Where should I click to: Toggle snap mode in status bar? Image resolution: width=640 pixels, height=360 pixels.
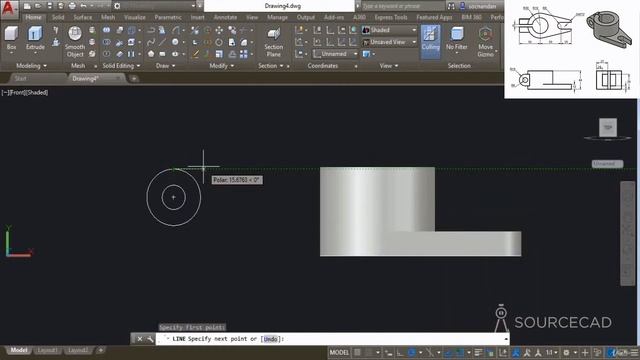click(x=369, y=352)
